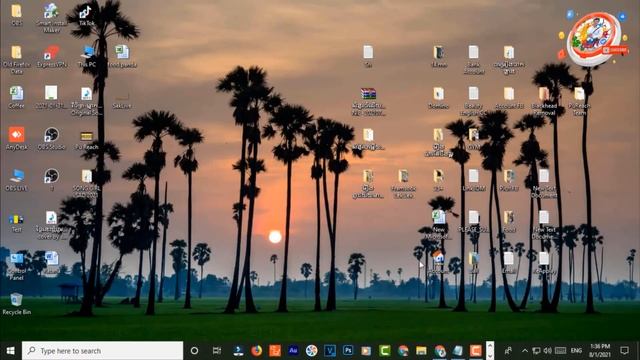Open the People icon on the taskbar
Image resolution: width=640 pixels, height=360 pixels.
508,351
